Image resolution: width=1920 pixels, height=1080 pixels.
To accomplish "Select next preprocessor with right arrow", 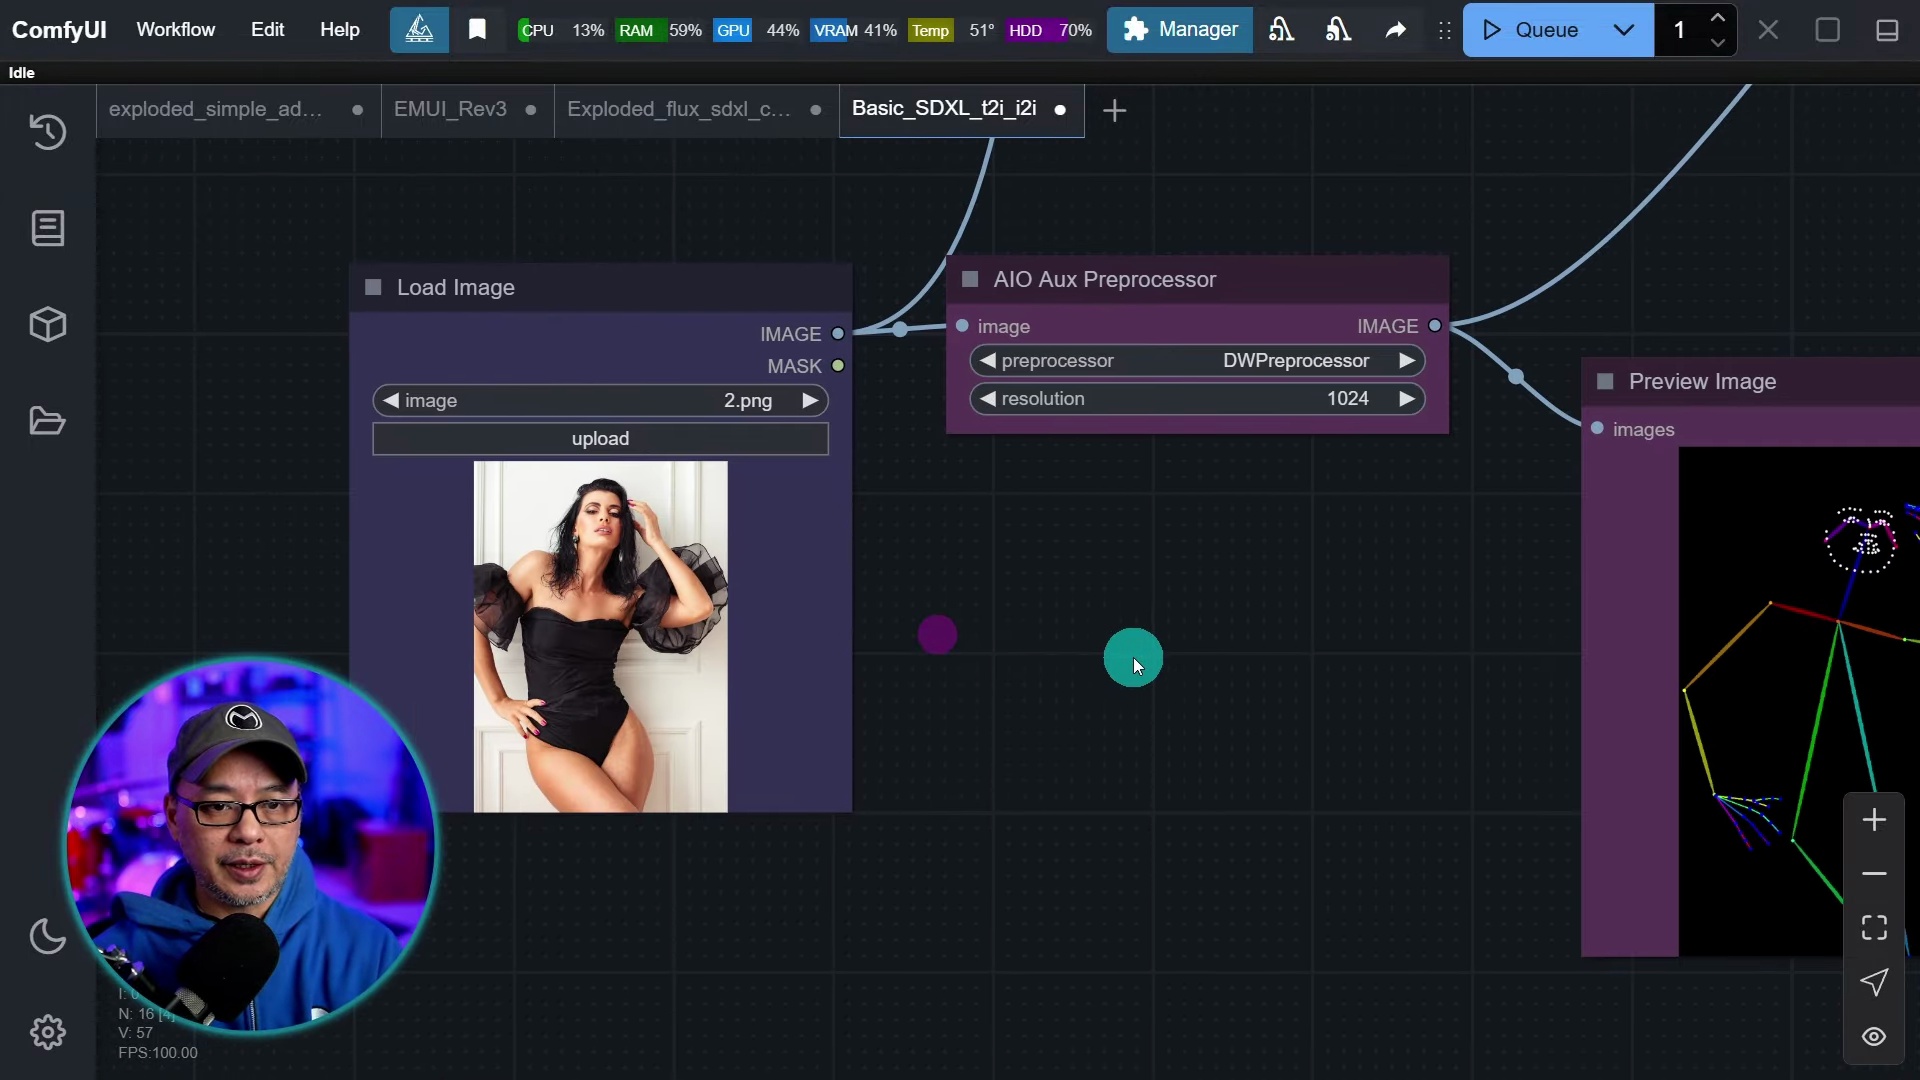I will pyautogui.click(x=1407, y=361).
